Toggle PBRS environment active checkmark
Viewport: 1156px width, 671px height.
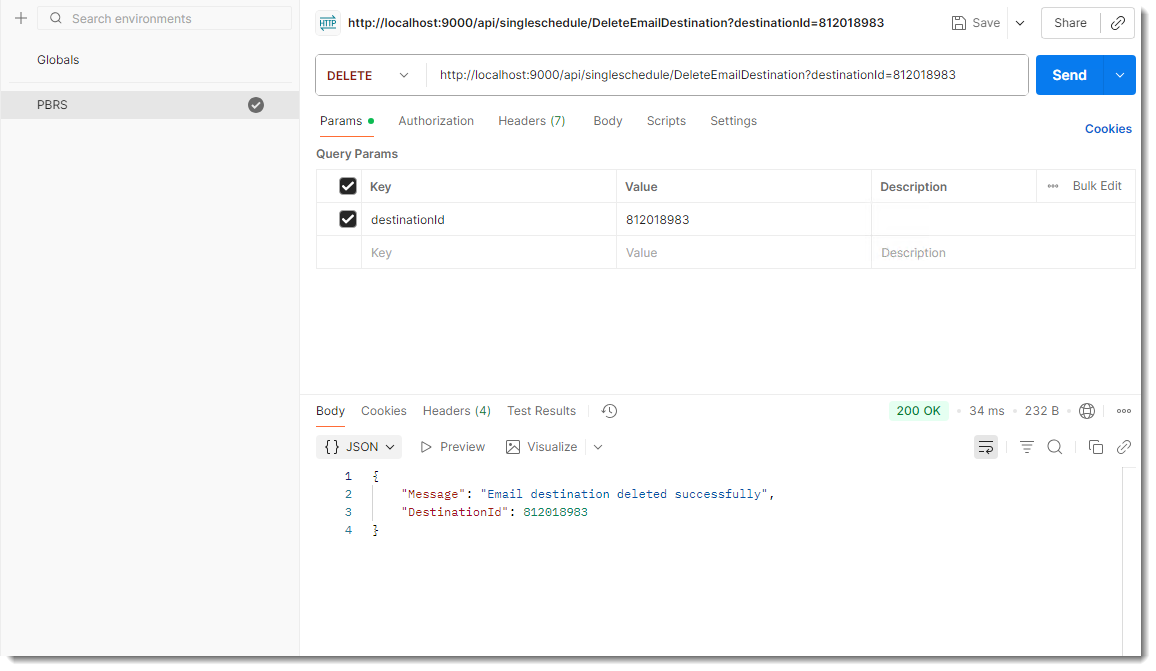[x=256, y=105]
